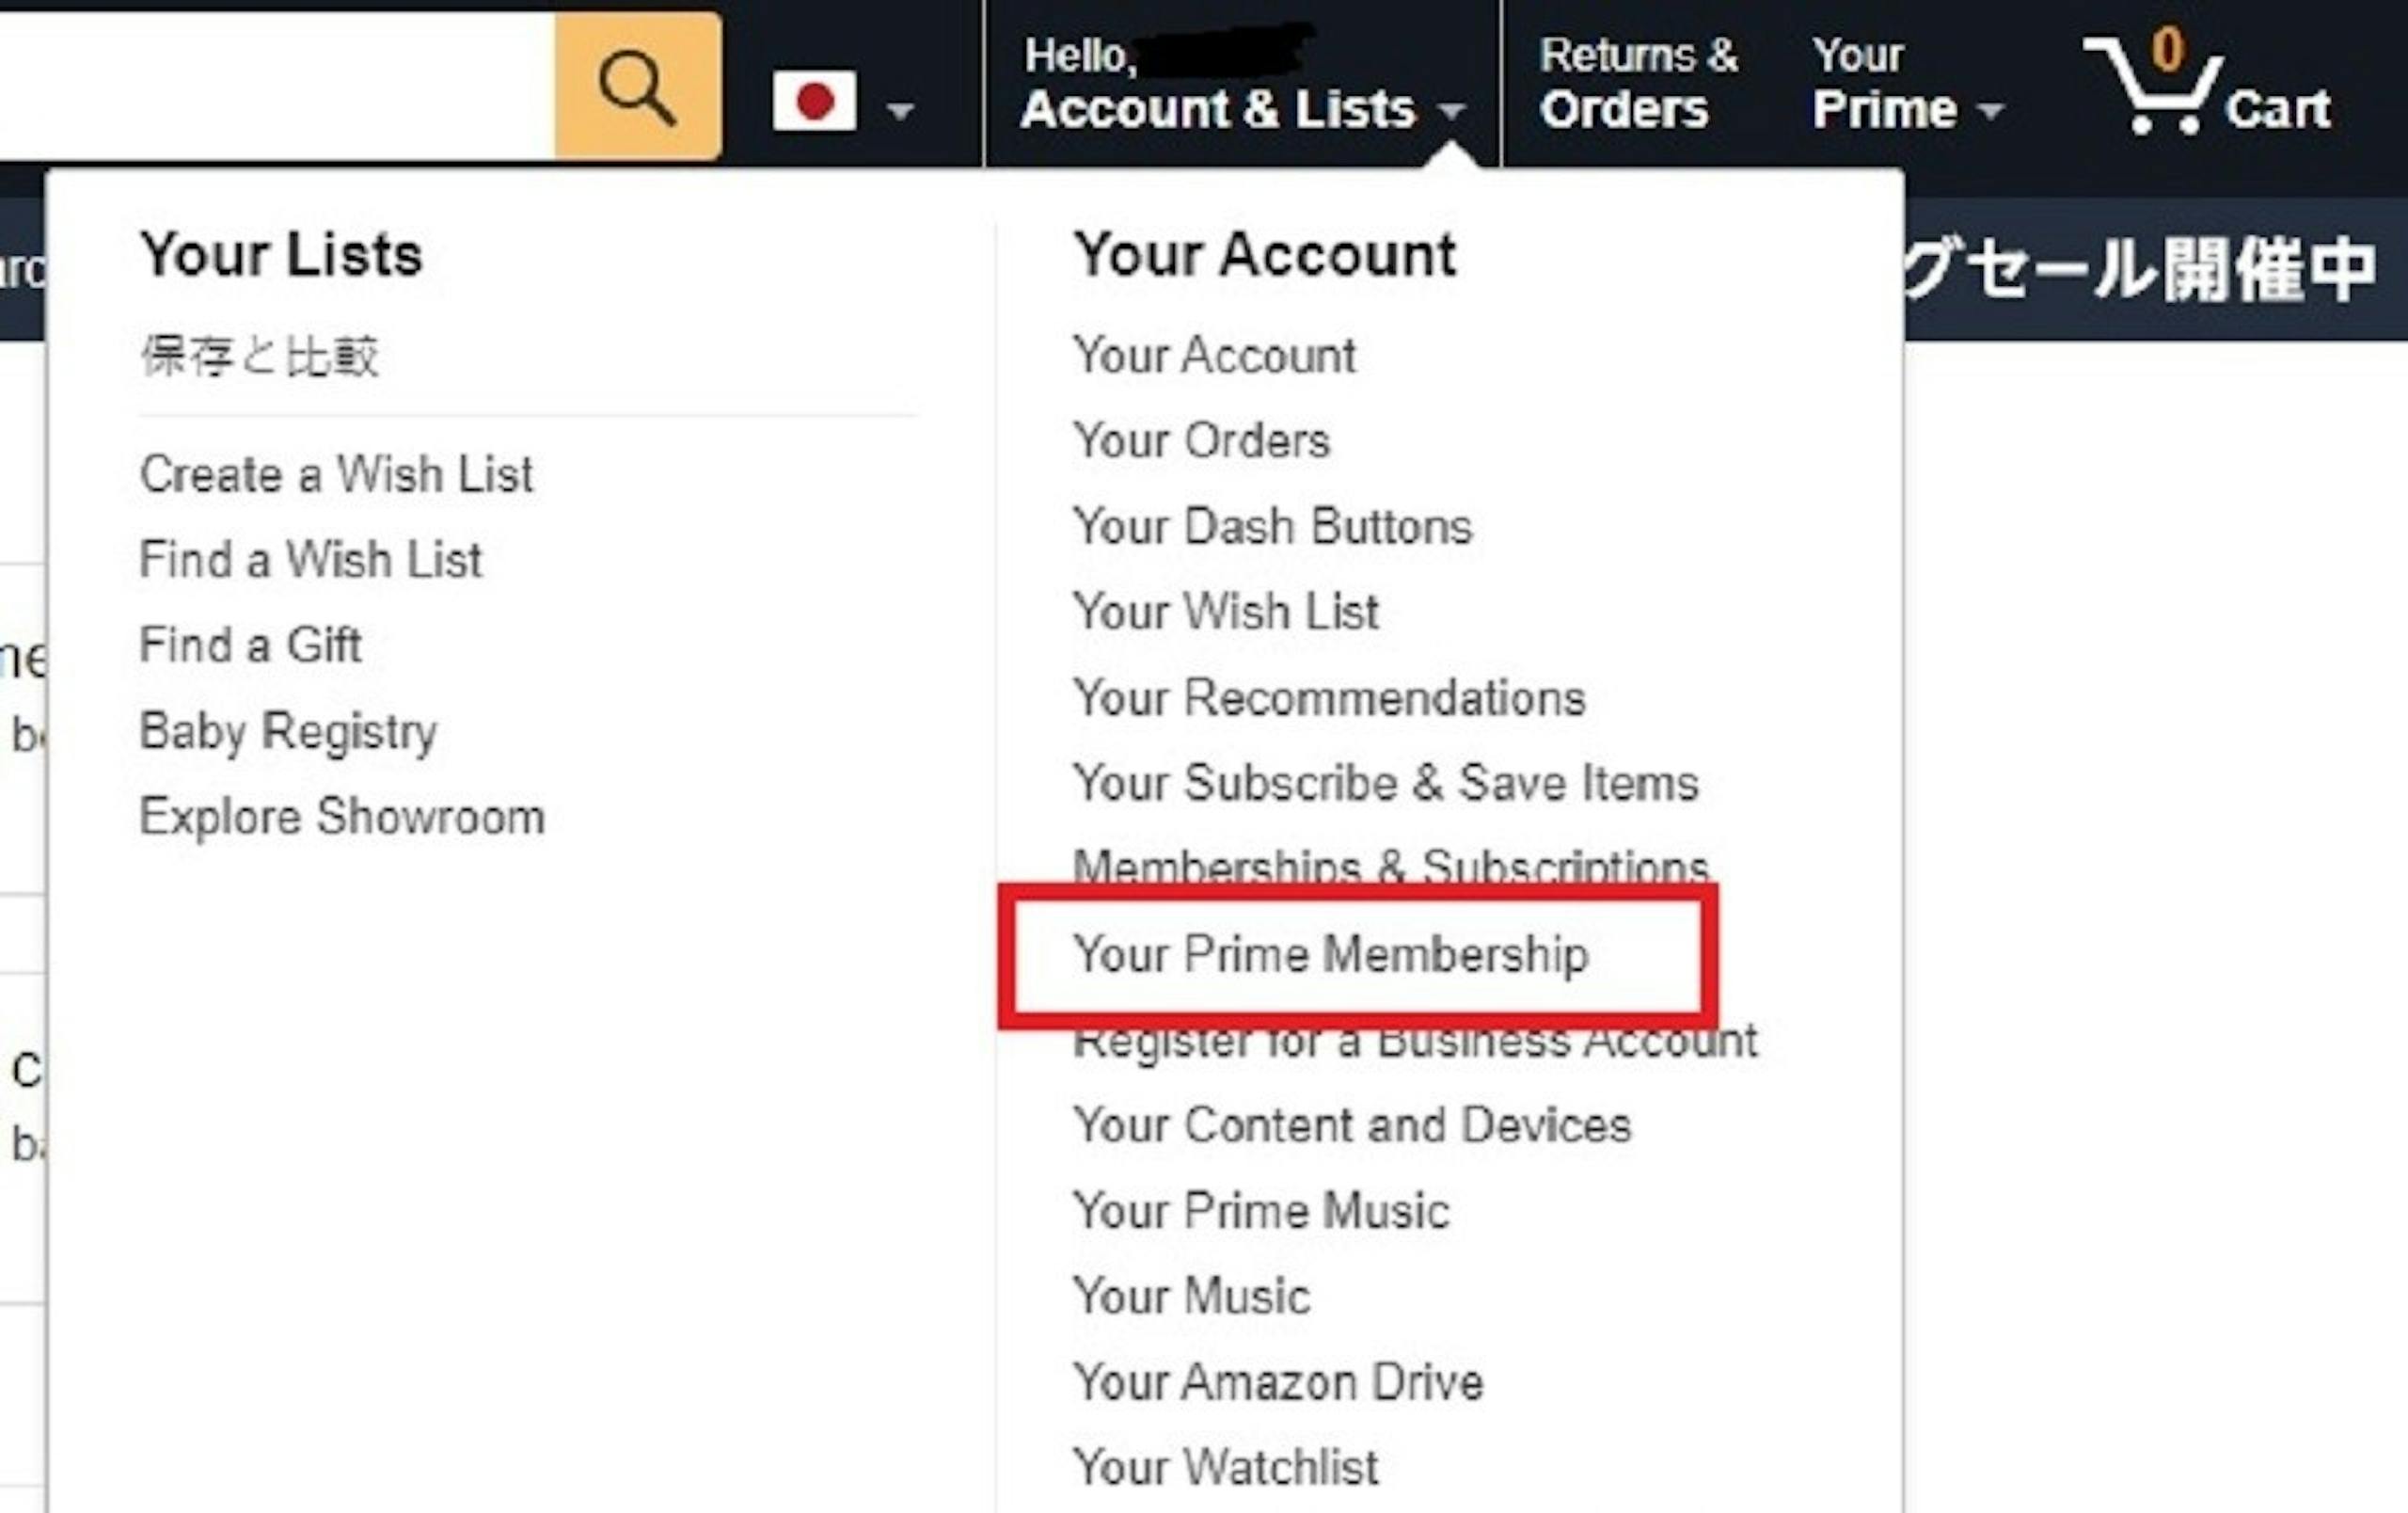Expand the language flag dropdown arrow
Screen dimensions: 2408x1513
pos(900,110)
